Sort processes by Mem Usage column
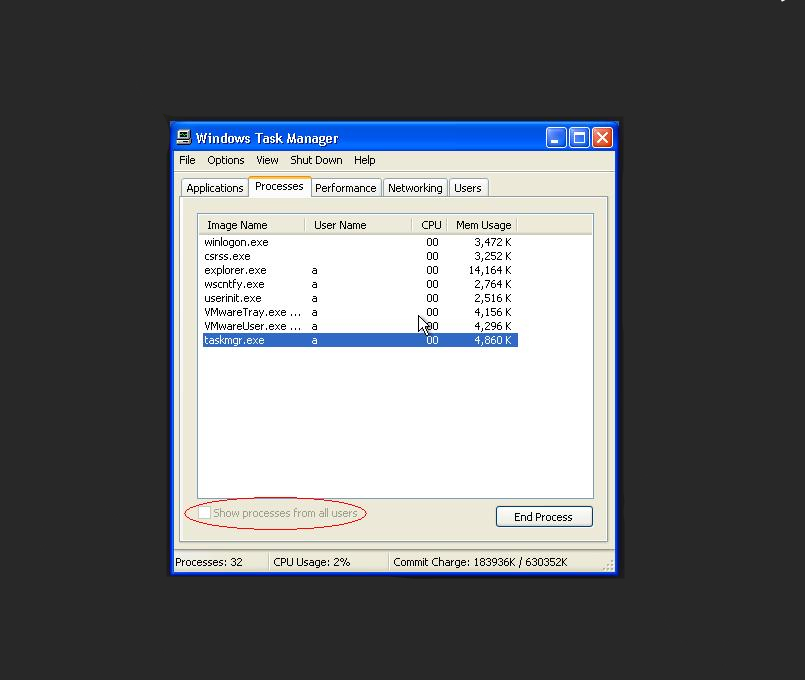 coord(482,225)
